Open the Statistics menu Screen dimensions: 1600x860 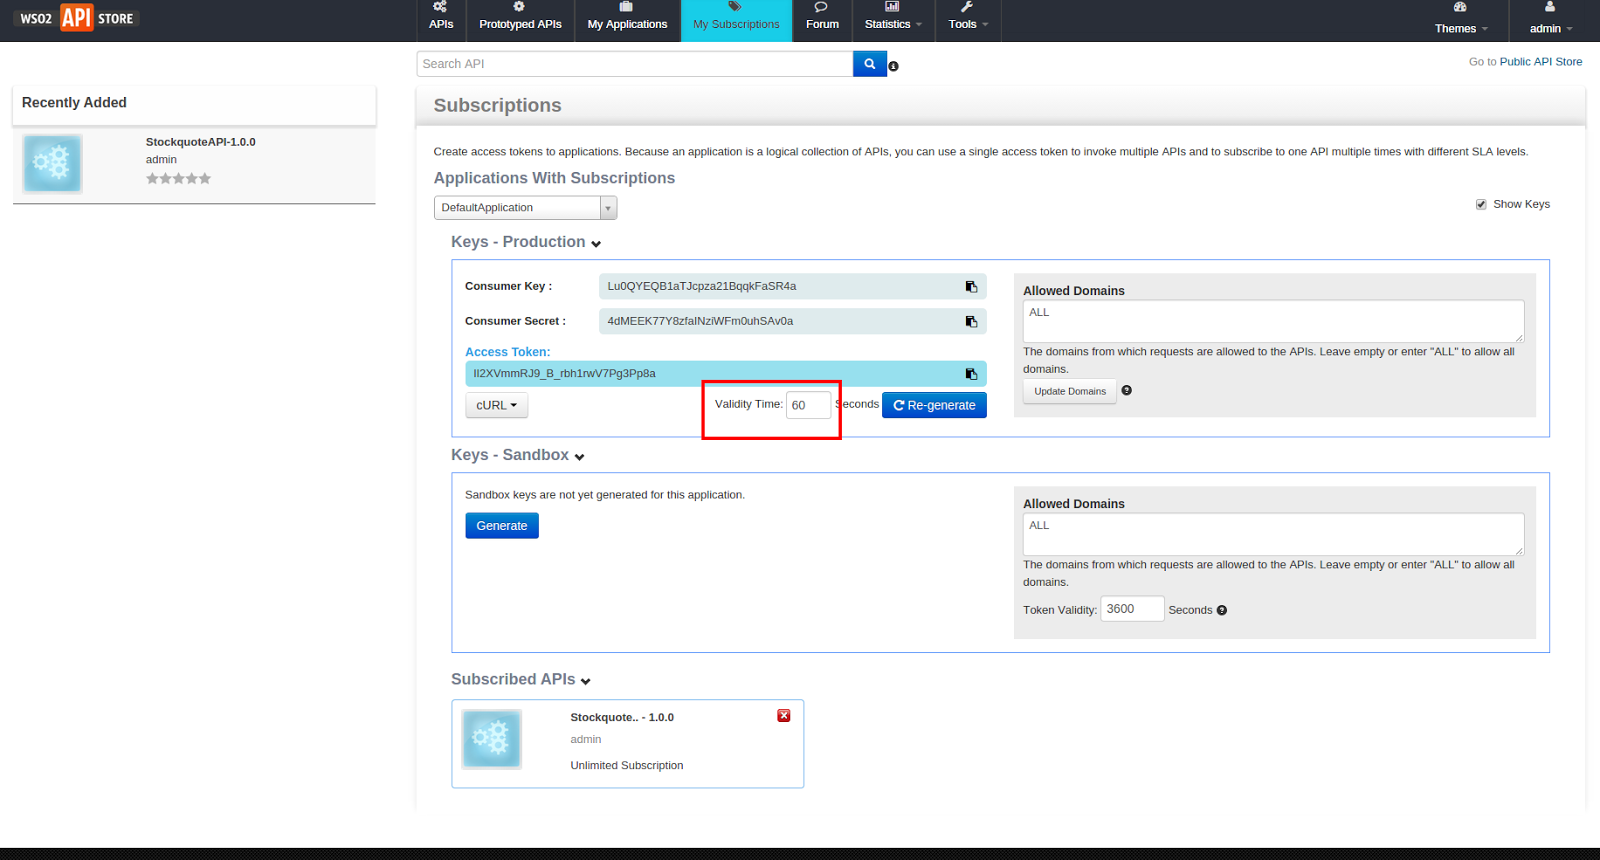893,21
